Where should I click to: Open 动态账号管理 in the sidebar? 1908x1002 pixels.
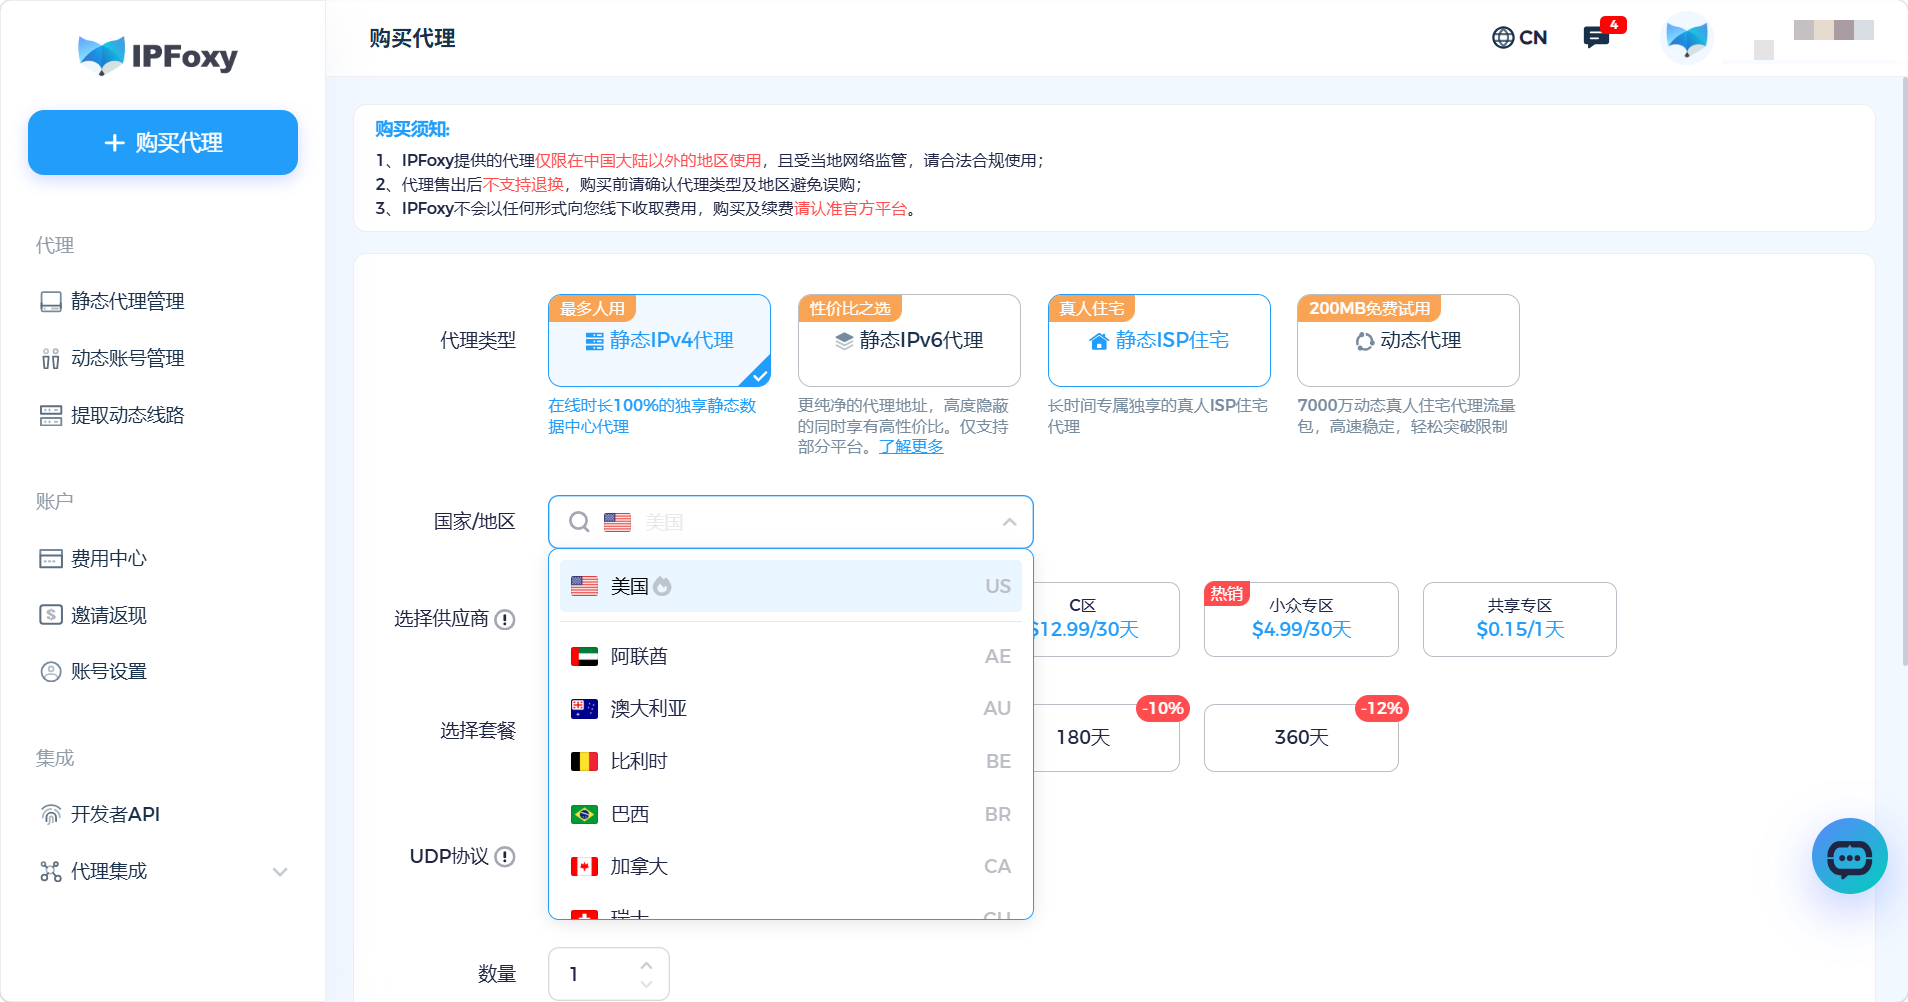click(x=127, y=358)
